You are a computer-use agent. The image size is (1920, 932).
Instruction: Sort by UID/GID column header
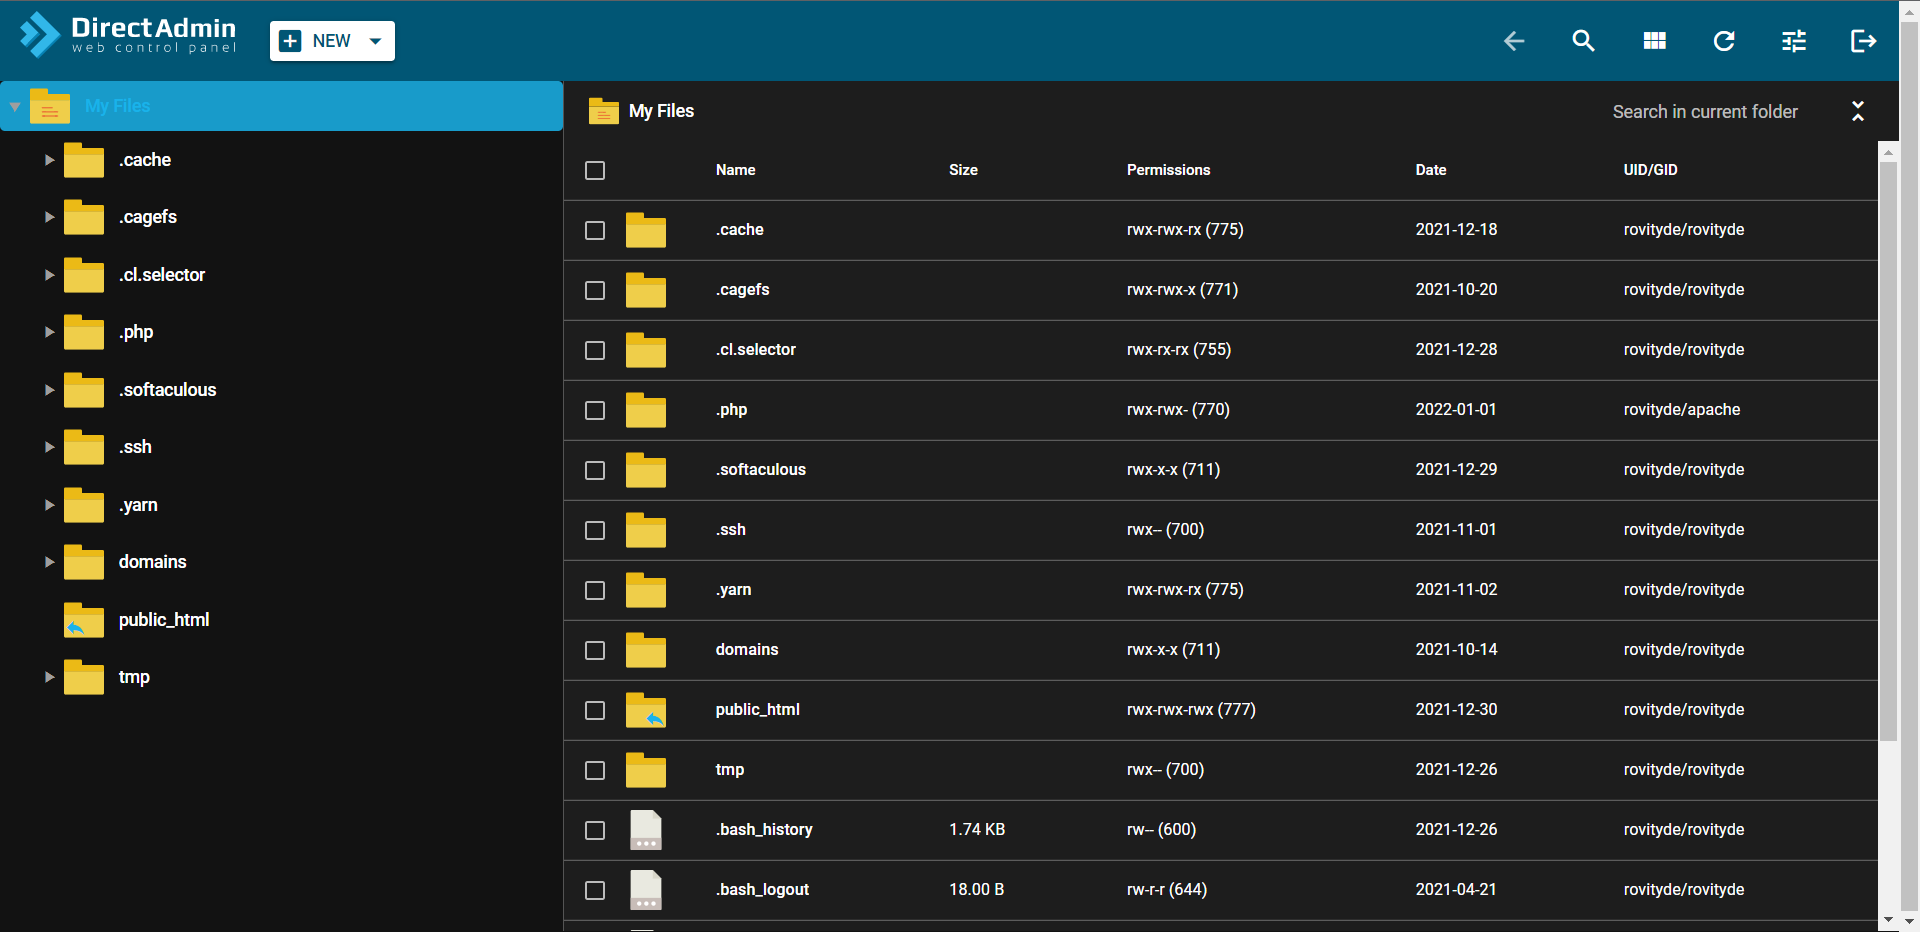coord(1650,170)
